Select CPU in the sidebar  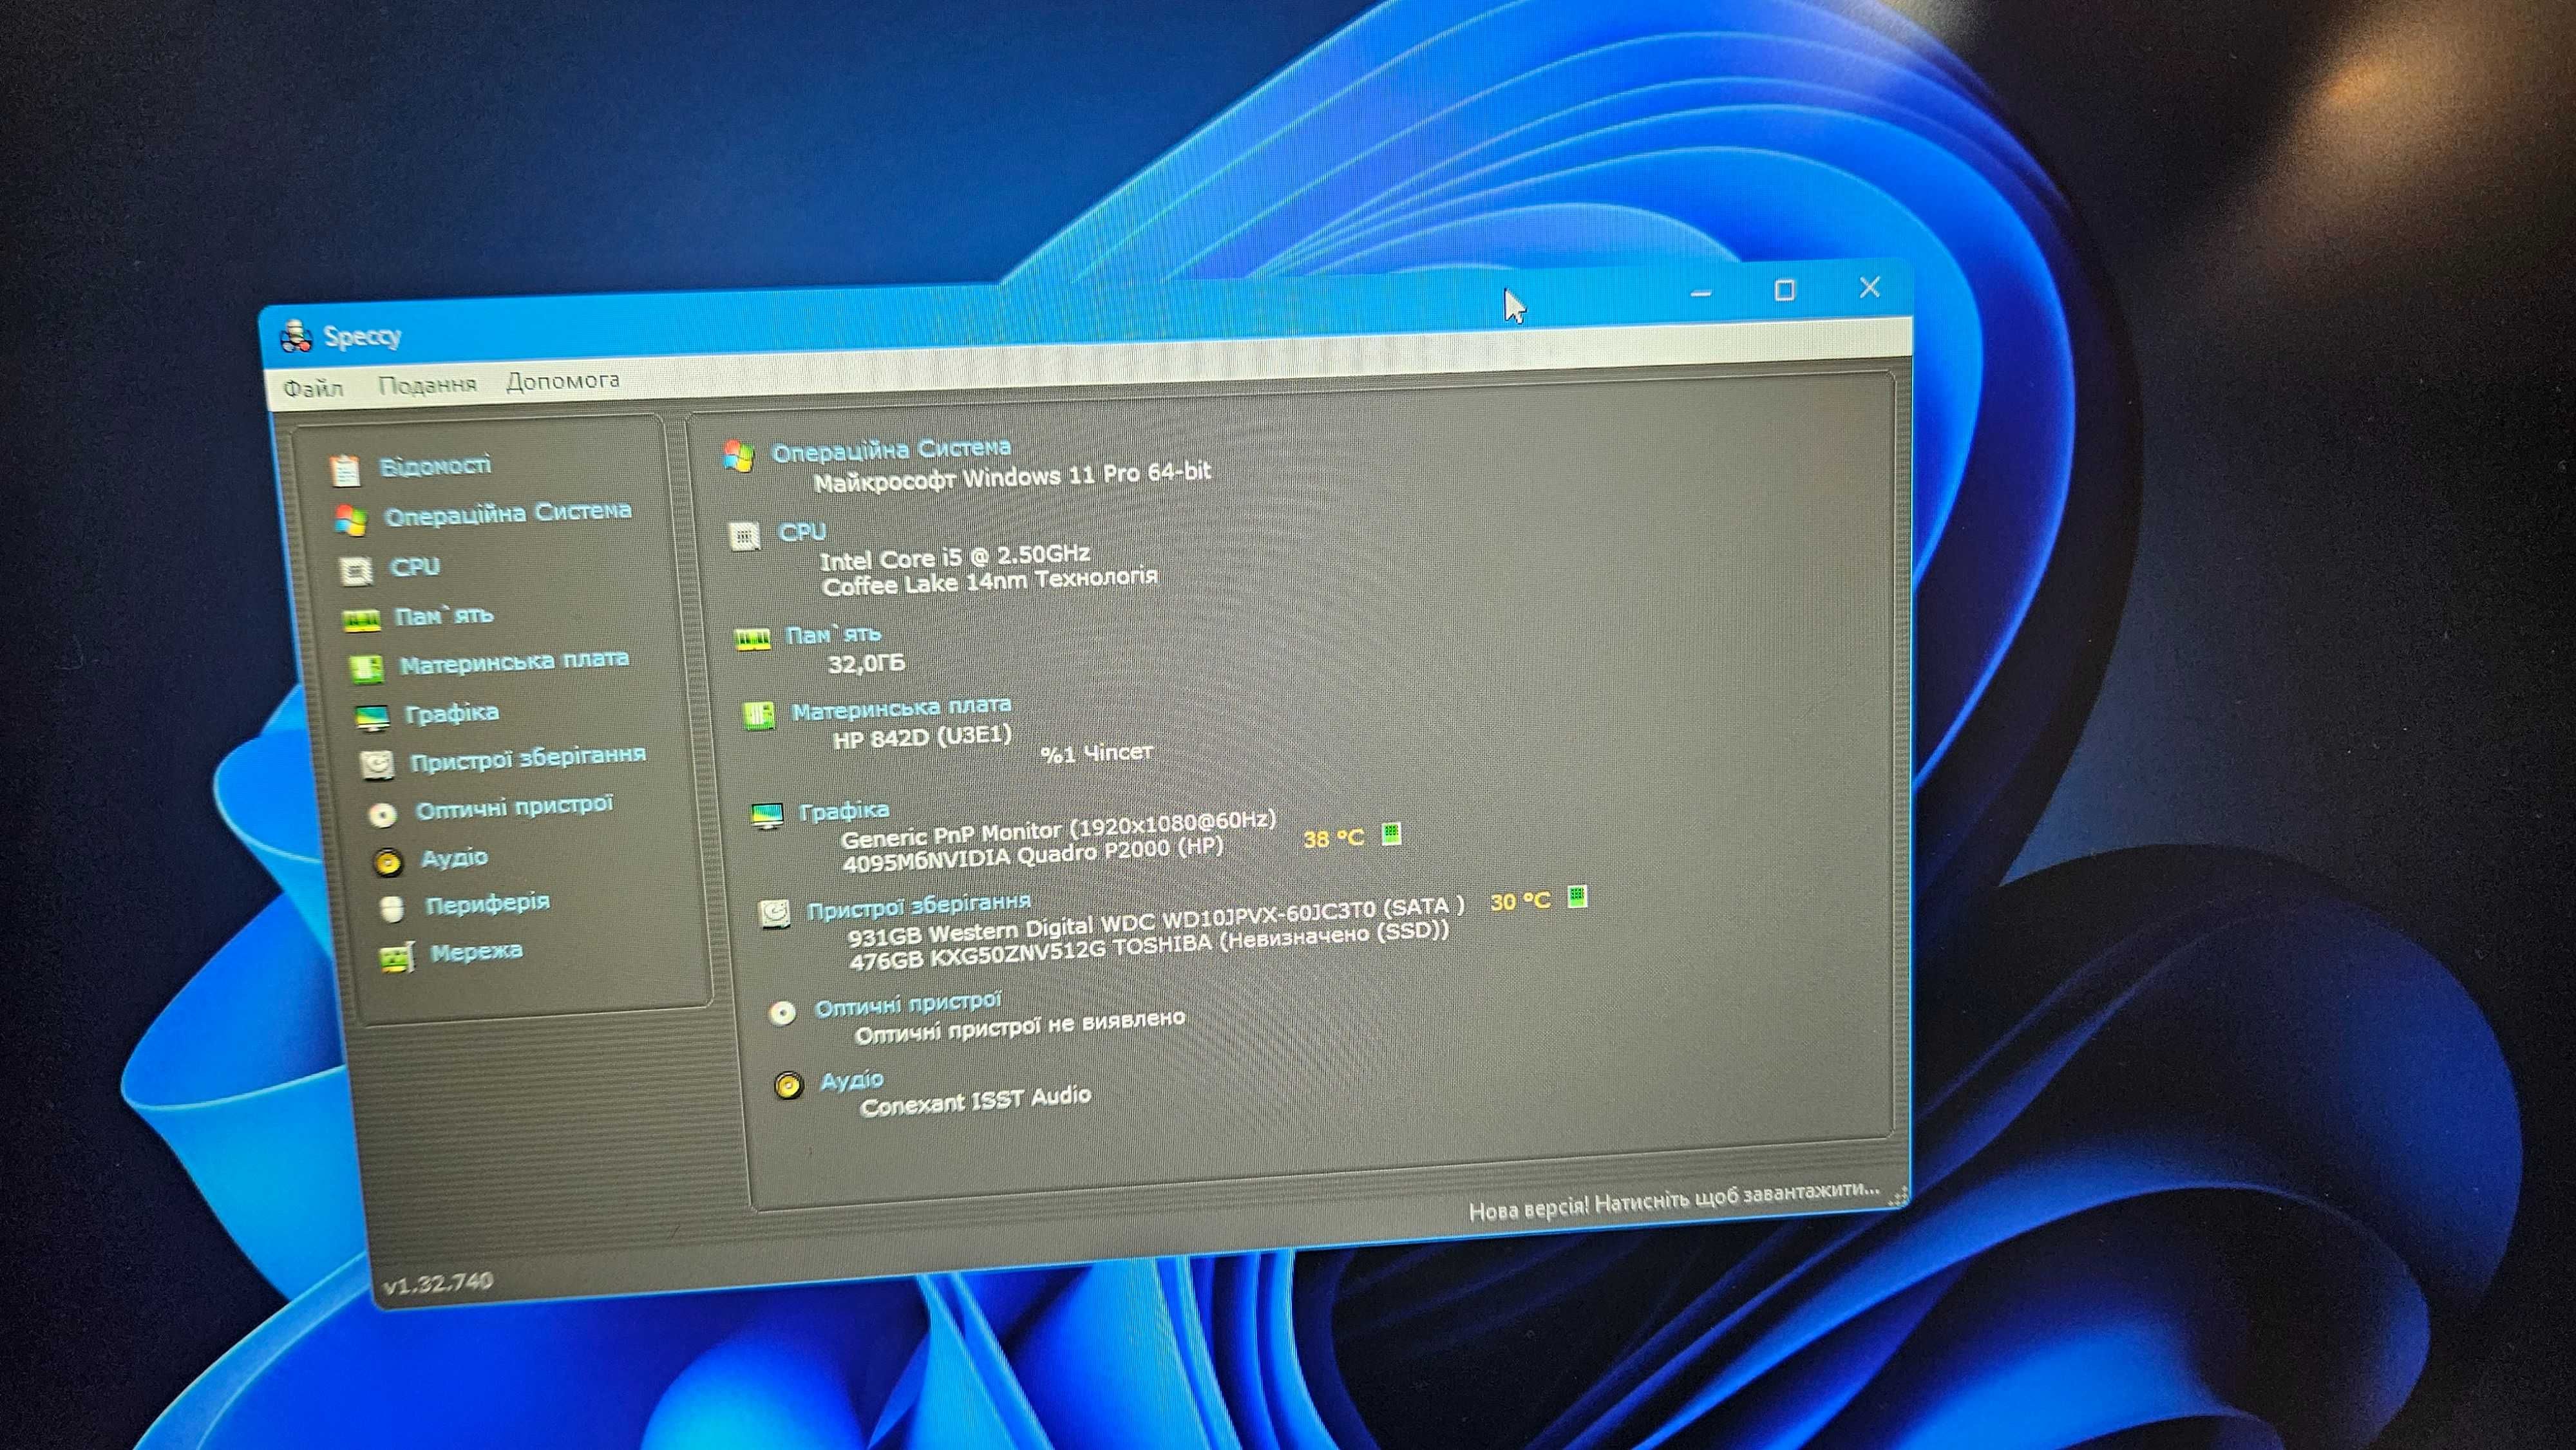[x=415, y=567]
